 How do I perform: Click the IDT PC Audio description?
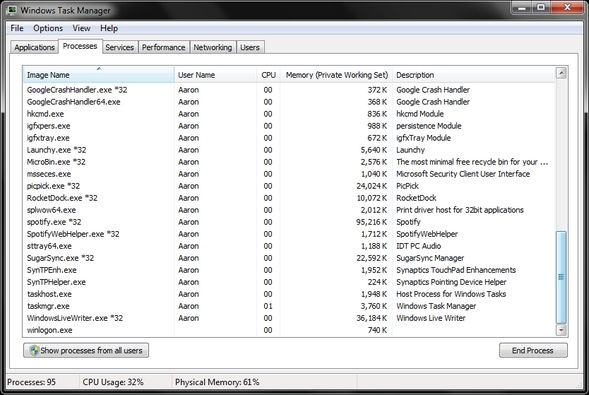tap(418, 246)
